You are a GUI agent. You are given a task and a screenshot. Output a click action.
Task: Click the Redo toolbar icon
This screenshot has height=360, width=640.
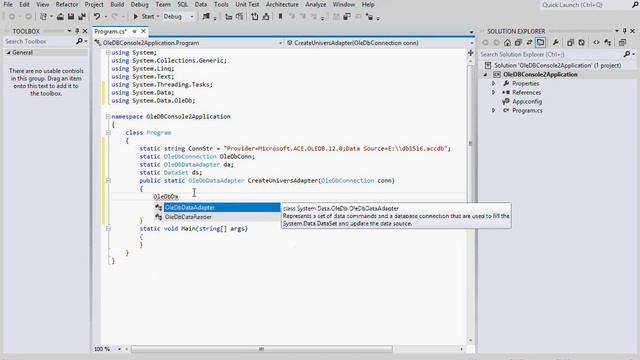click(x=115, y=17)
